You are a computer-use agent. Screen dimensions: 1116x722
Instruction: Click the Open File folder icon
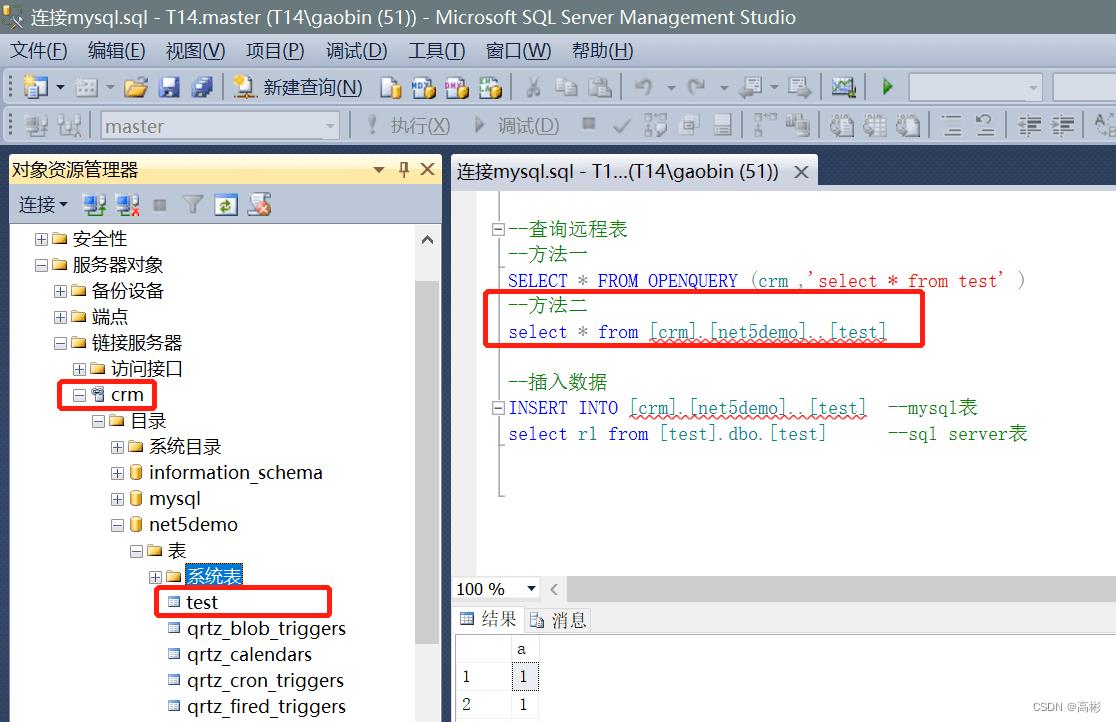[x=136, y=88]
